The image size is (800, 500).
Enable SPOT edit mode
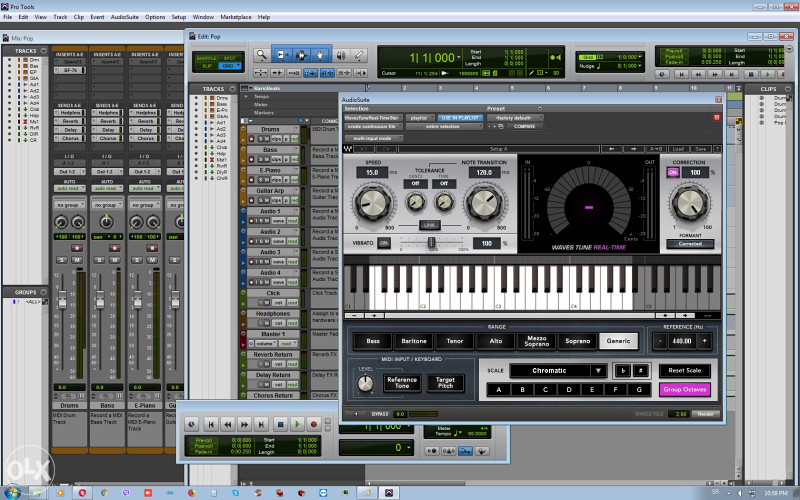pos(230,58)
